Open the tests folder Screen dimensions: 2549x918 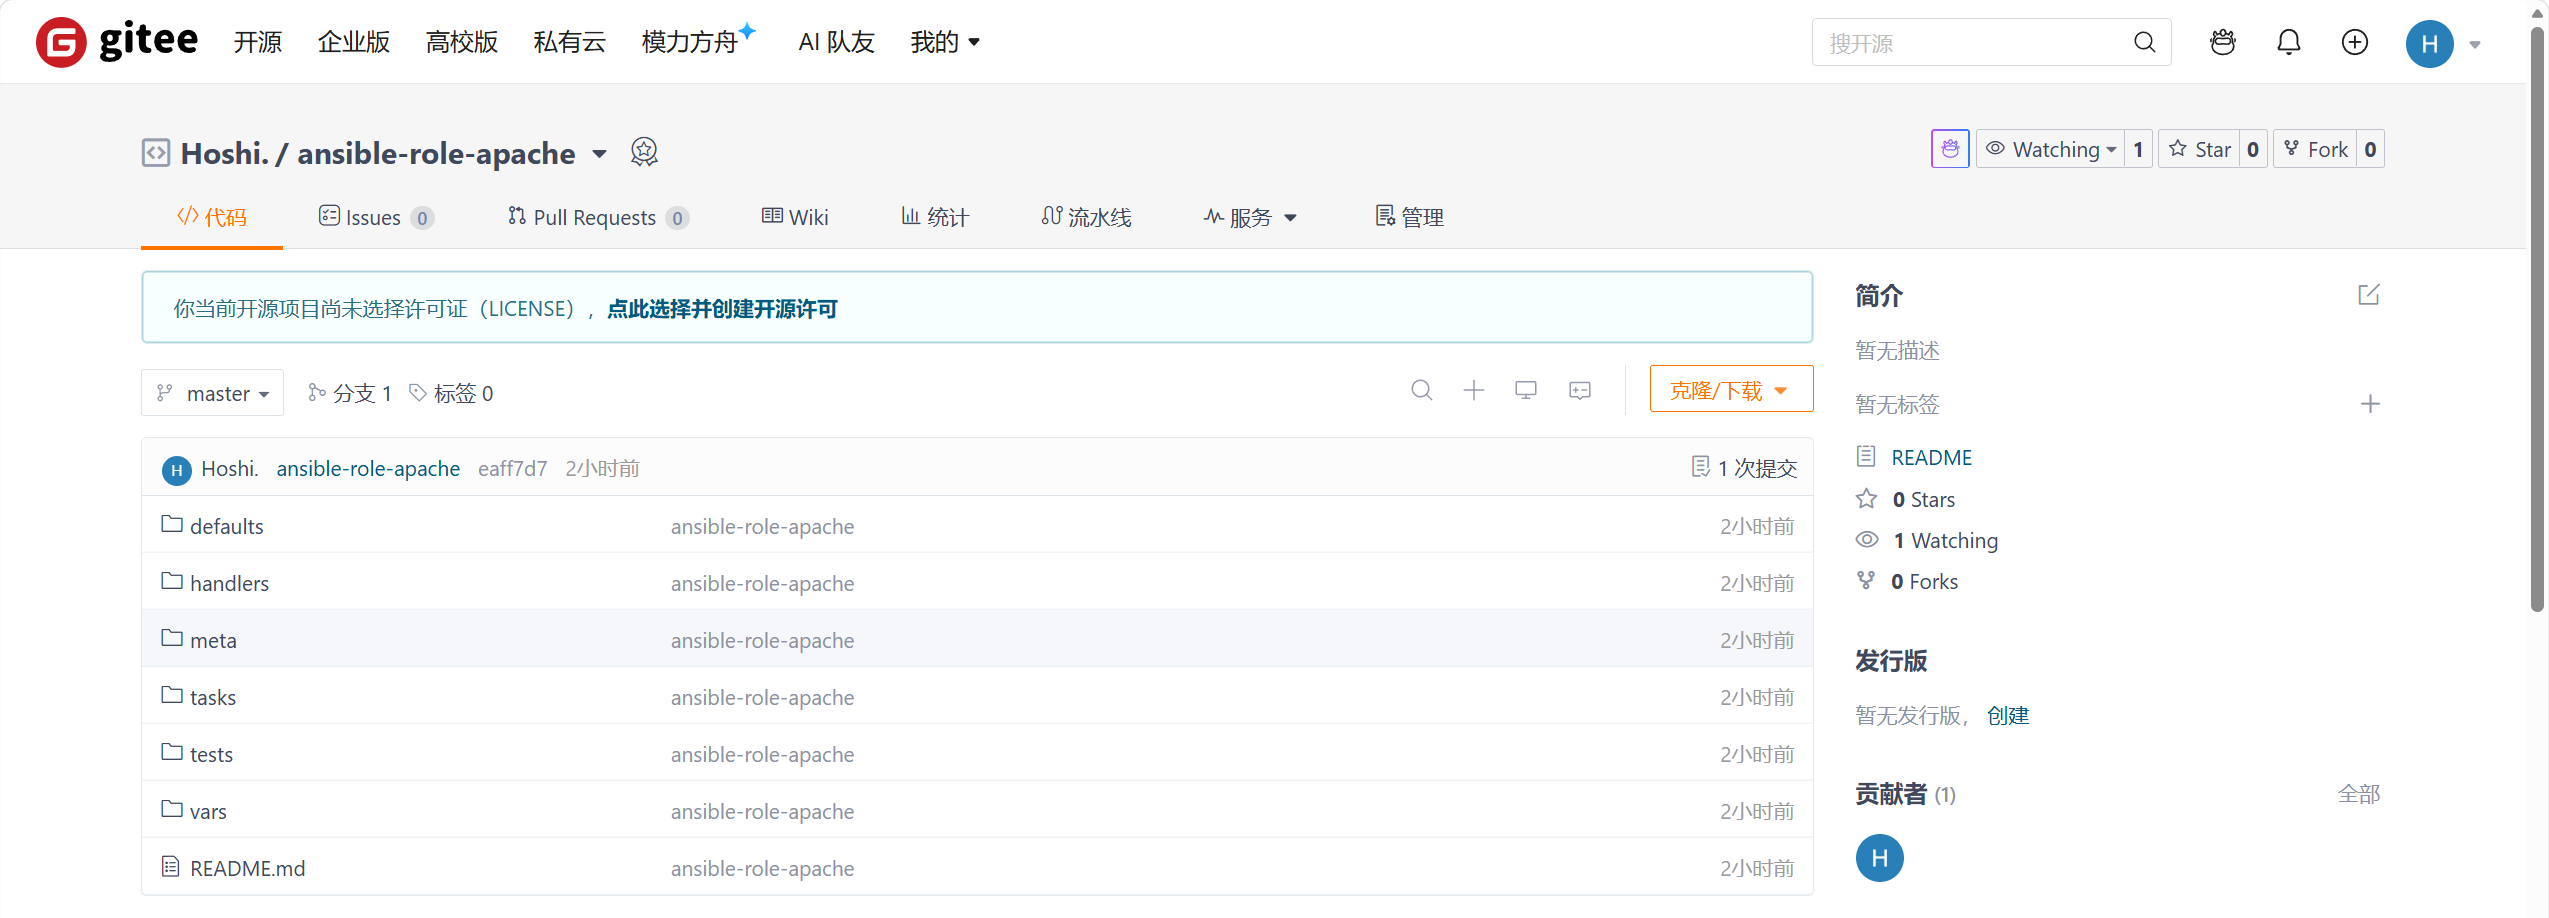coord(211,754)
